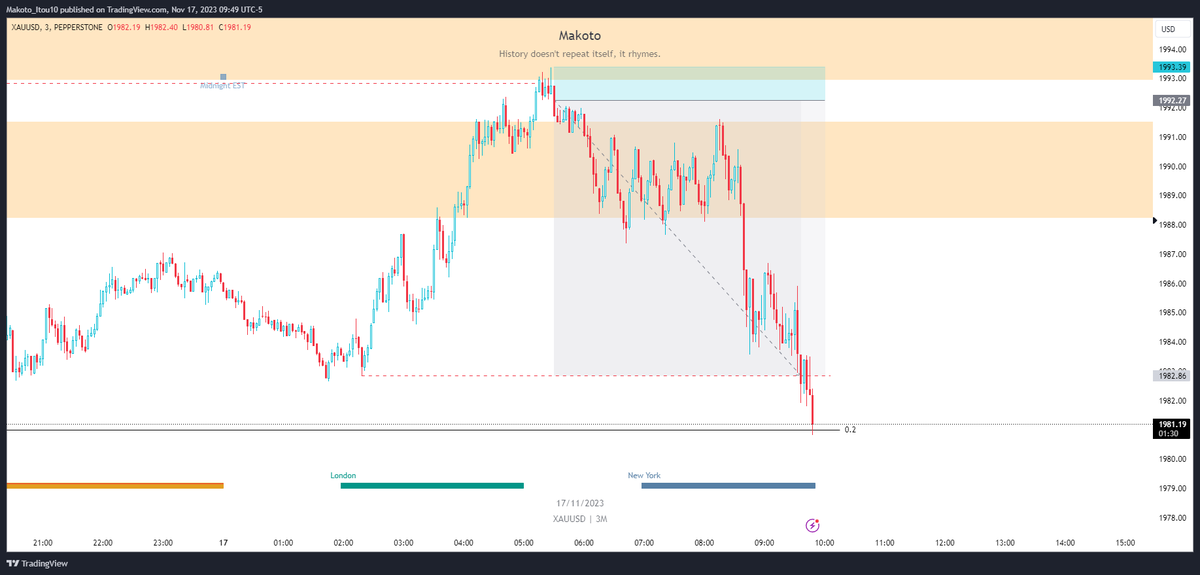Click the 01:30 candle countdown timer
This screenshot has height=575, width=1200.
[1169, 434]
